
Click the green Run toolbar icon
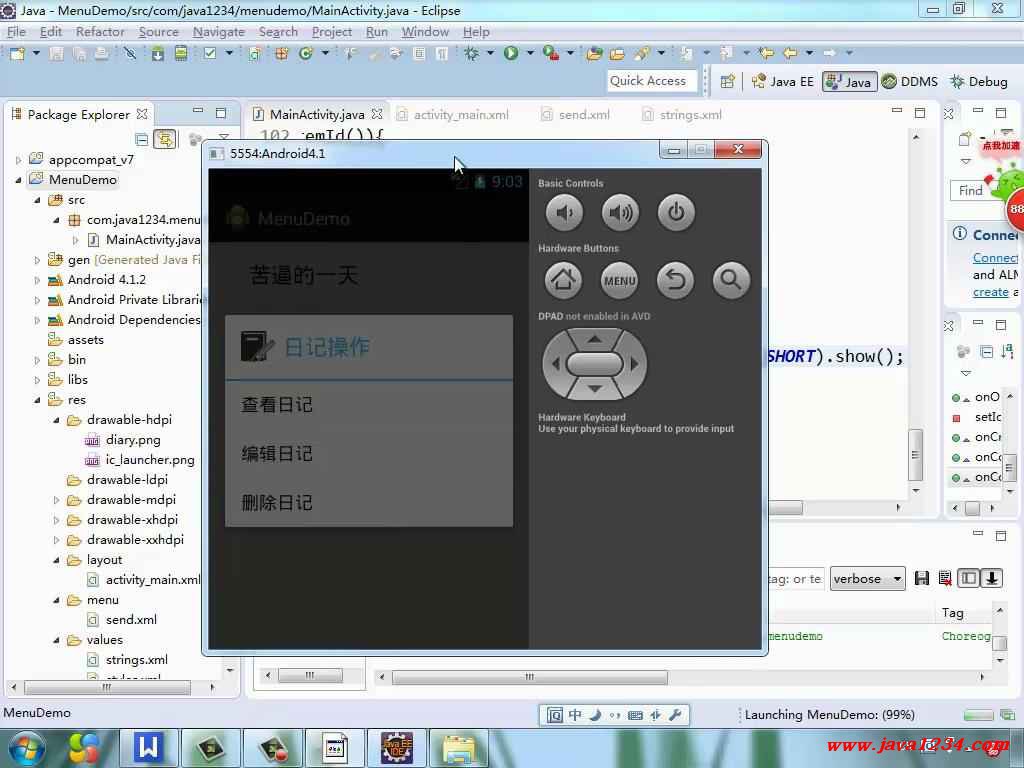click(511, 53)
